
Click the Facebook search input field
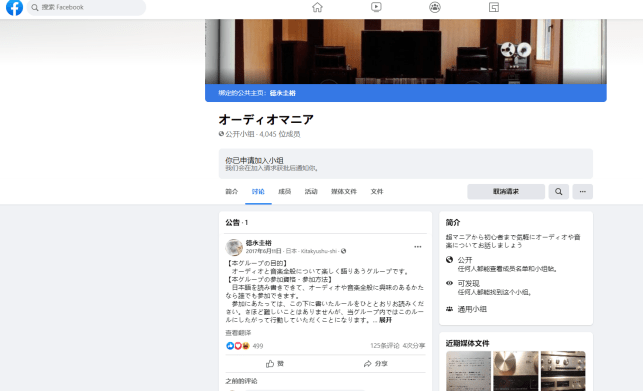tap(86, 7)
